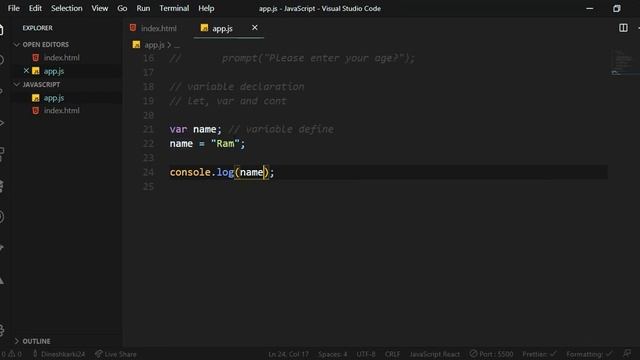The image size is (640, 360).
Task: Click line number 23 in the gutter
Action: 149,158
